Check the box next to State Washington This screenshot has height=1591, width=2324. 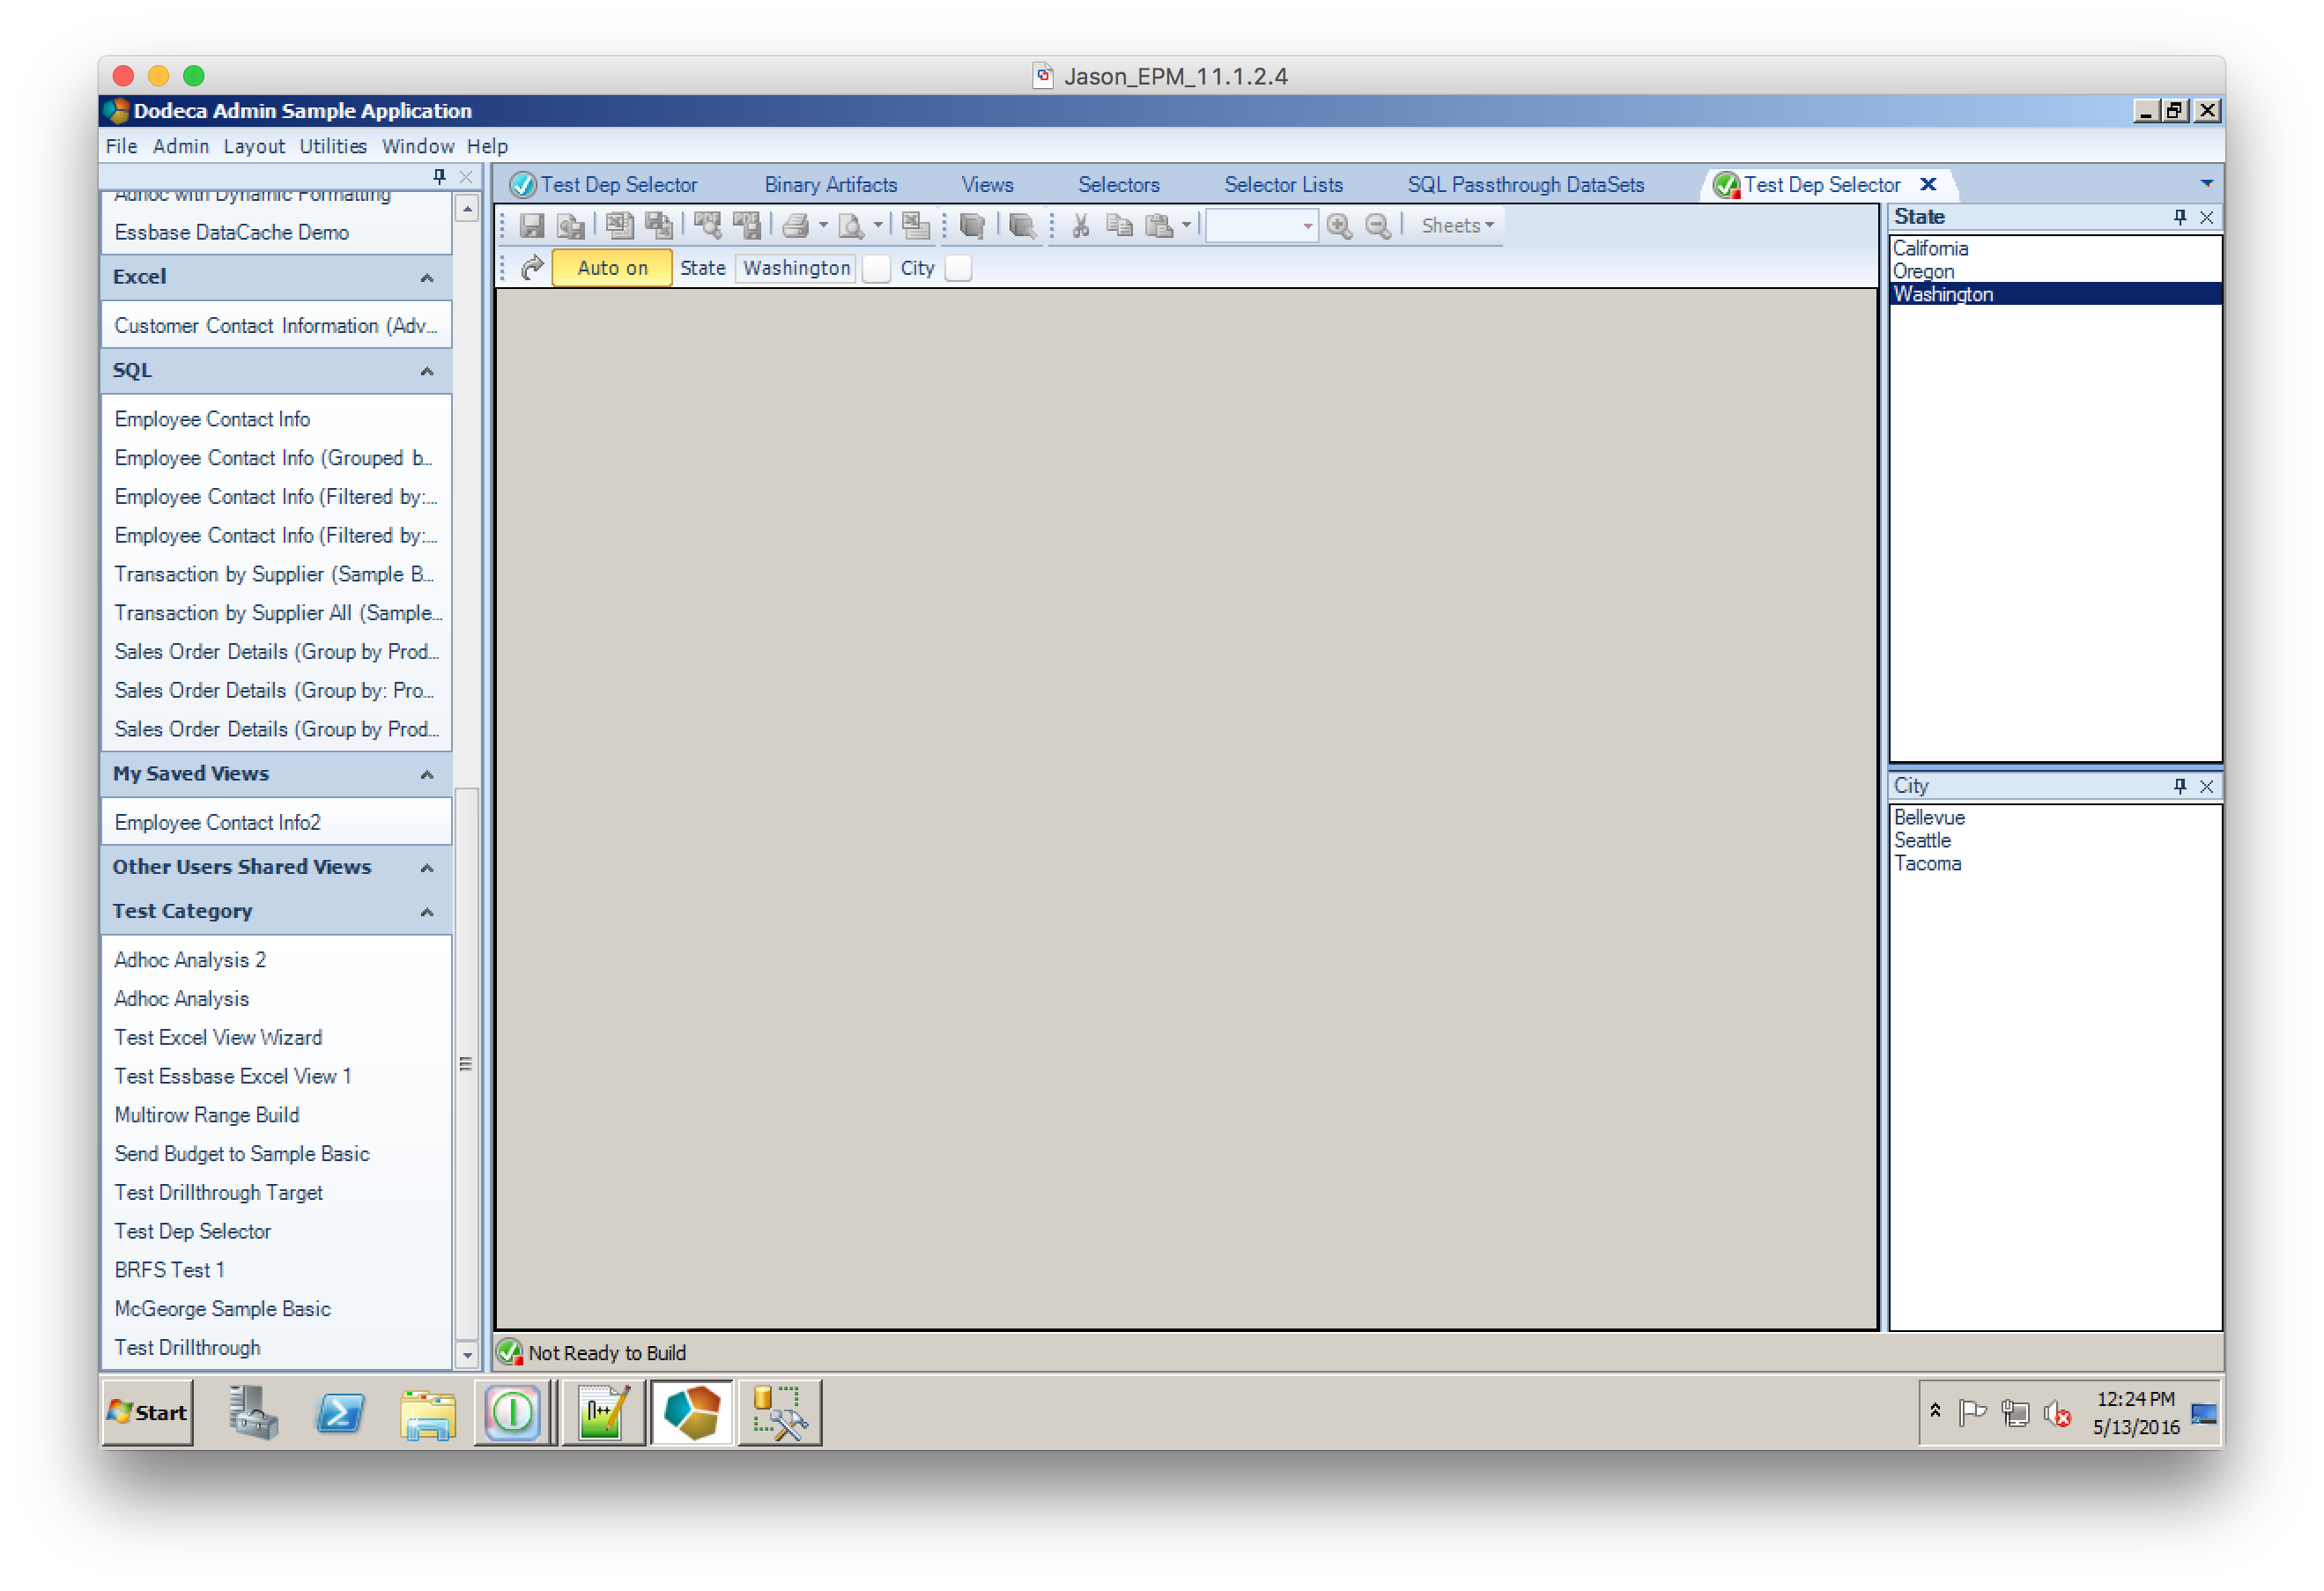875,268
